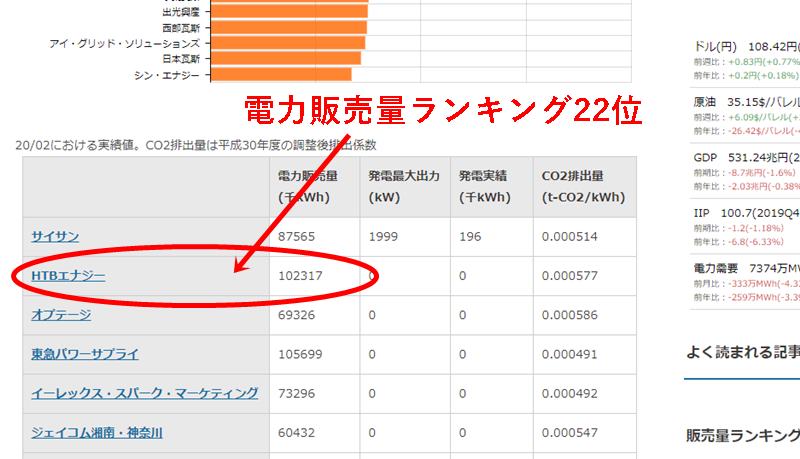Screen dimensions: 800x459
Task: Select the CO2 value 0.000586
Action: pyautogui.click(x=569, y=315)
